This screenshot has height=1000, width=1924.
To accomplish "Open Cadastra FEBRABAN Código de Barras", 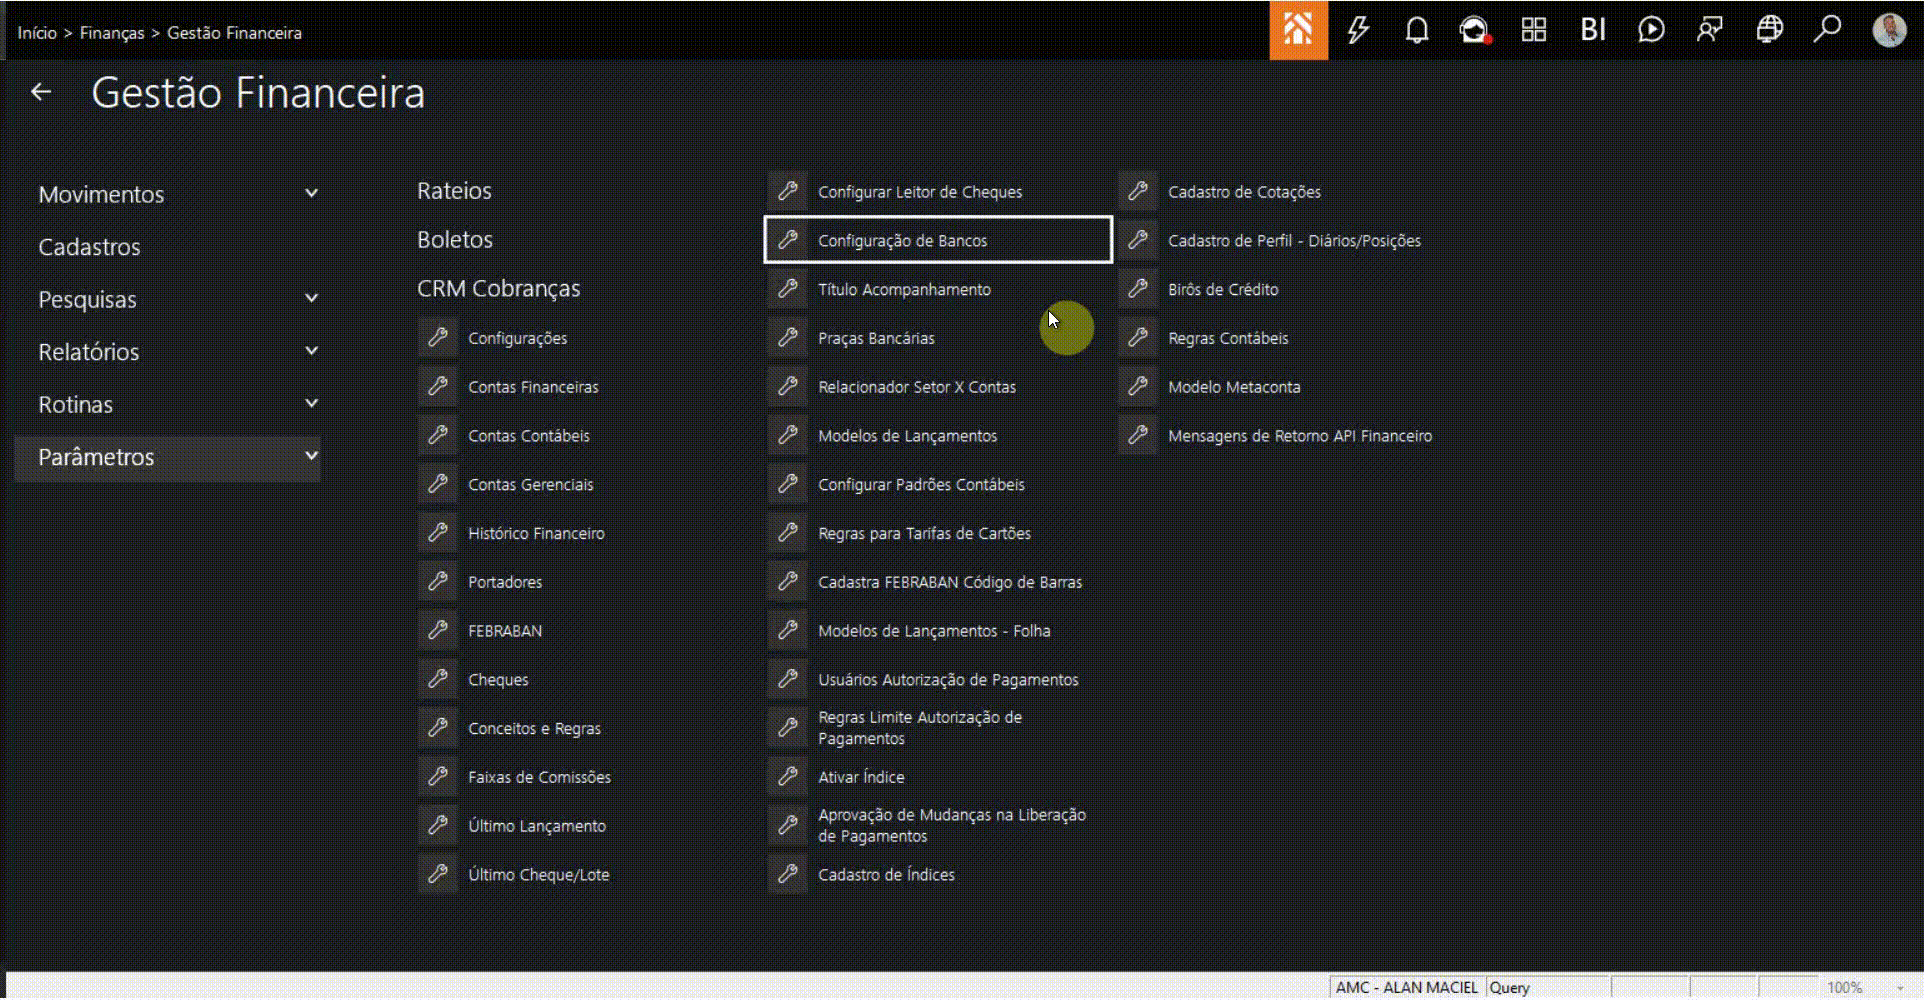I will [x=950, y=582].
